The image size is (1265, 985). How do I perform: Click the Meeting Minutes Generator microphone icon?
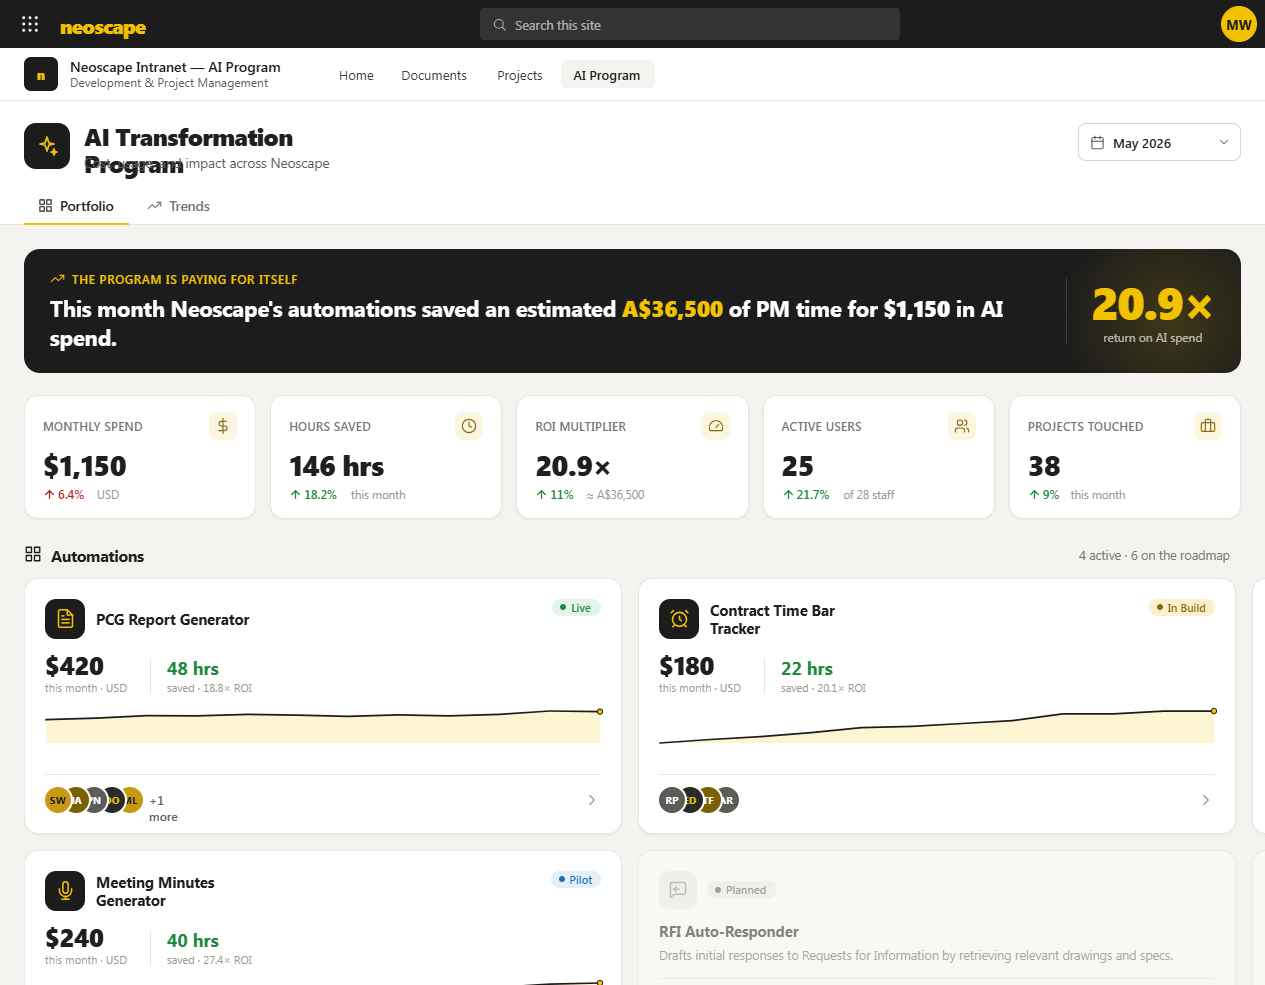65,891
